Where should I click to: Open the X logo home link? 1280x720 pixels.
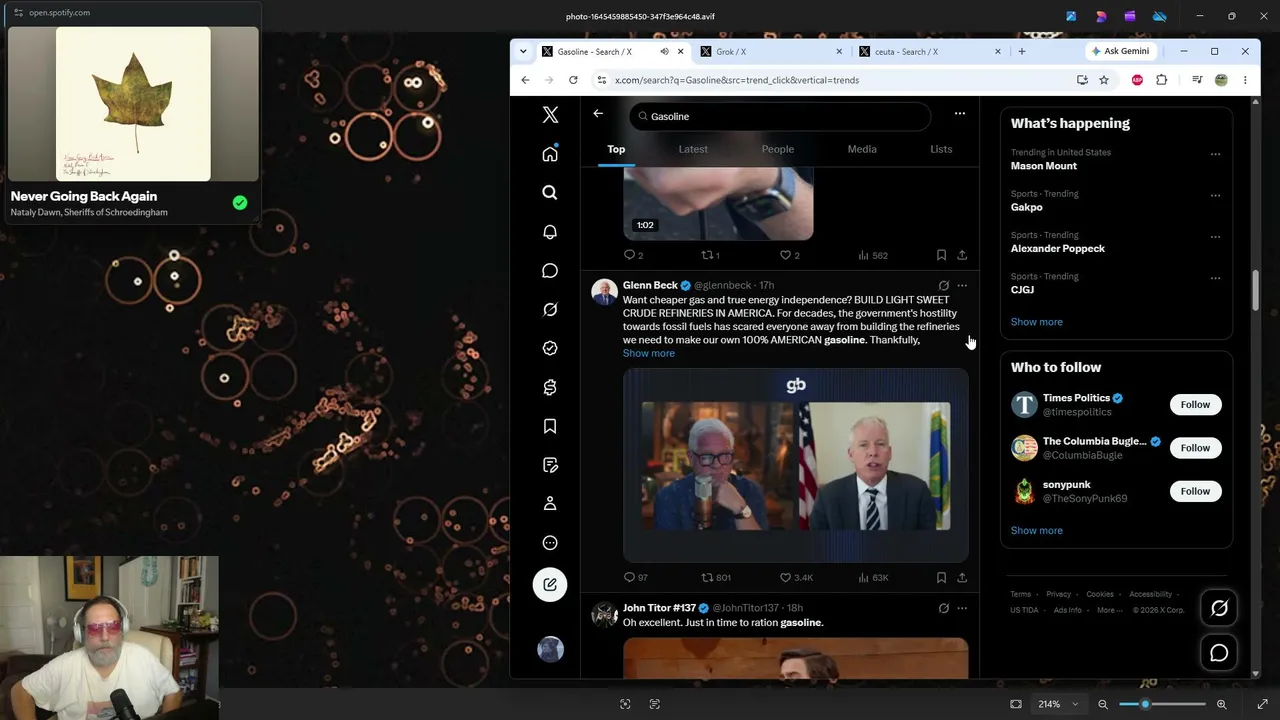coord(550,115)
